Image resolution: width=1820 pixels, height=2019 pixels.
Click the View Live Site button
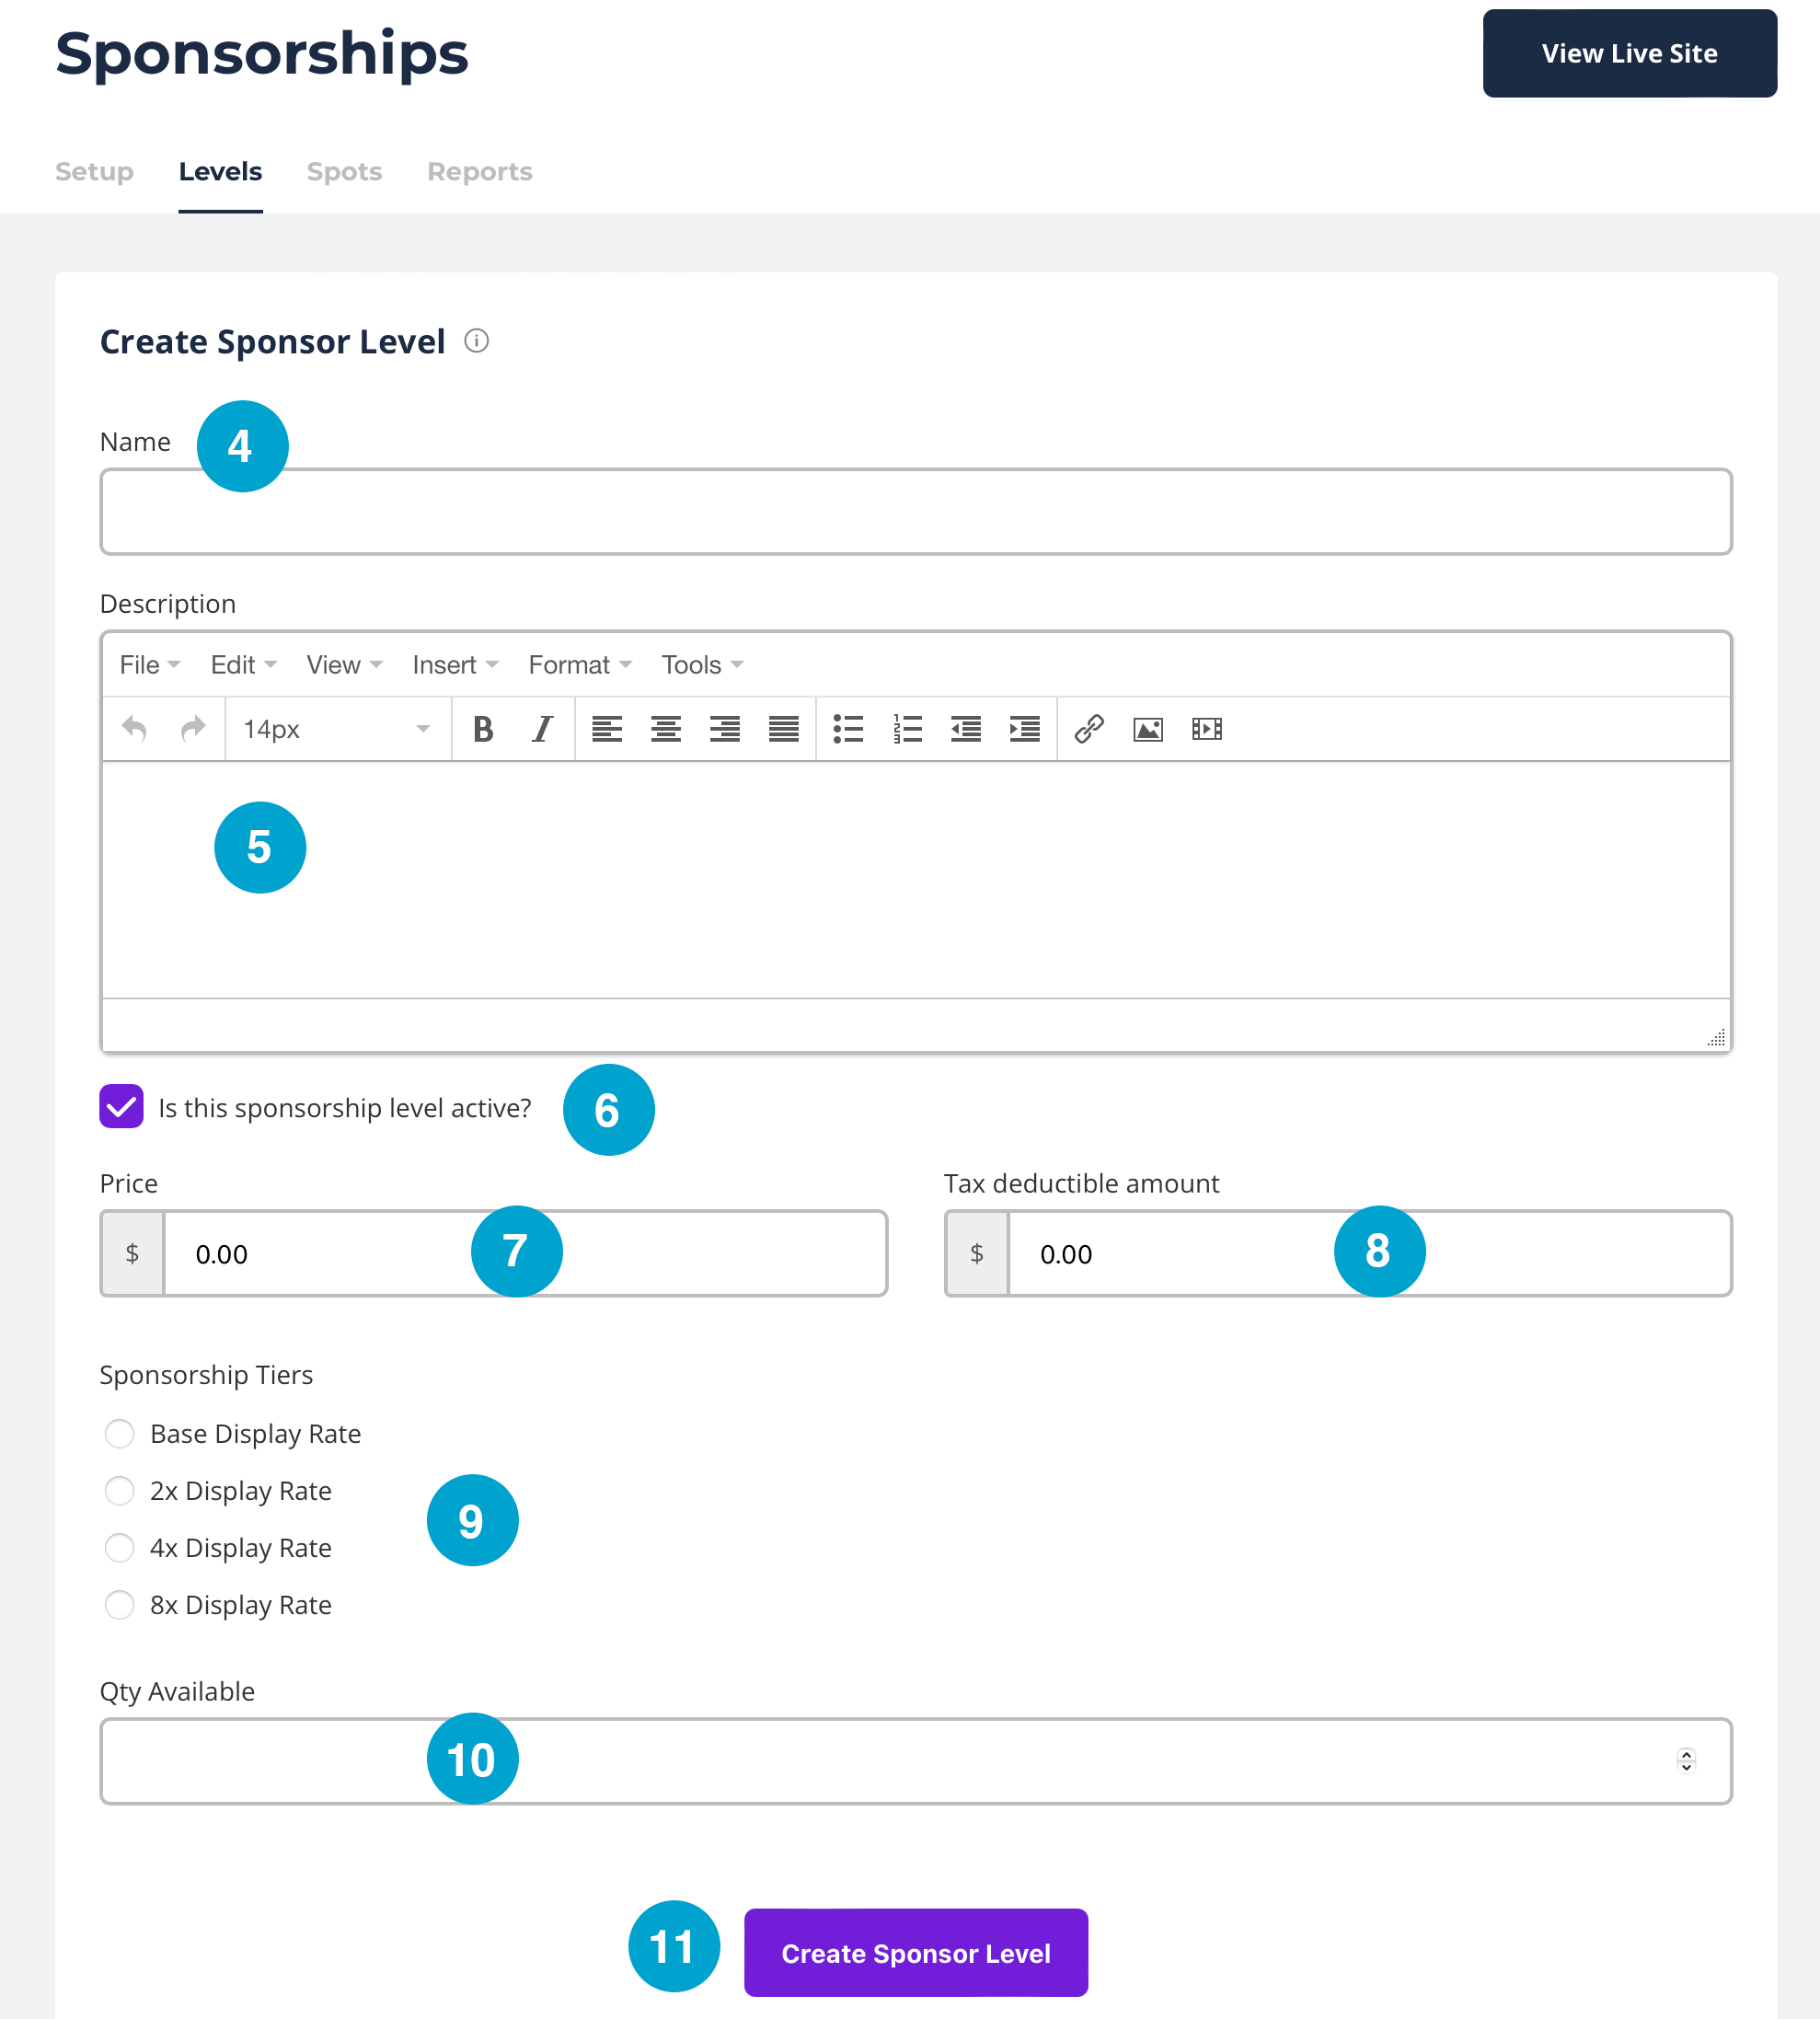point(1629,54)
